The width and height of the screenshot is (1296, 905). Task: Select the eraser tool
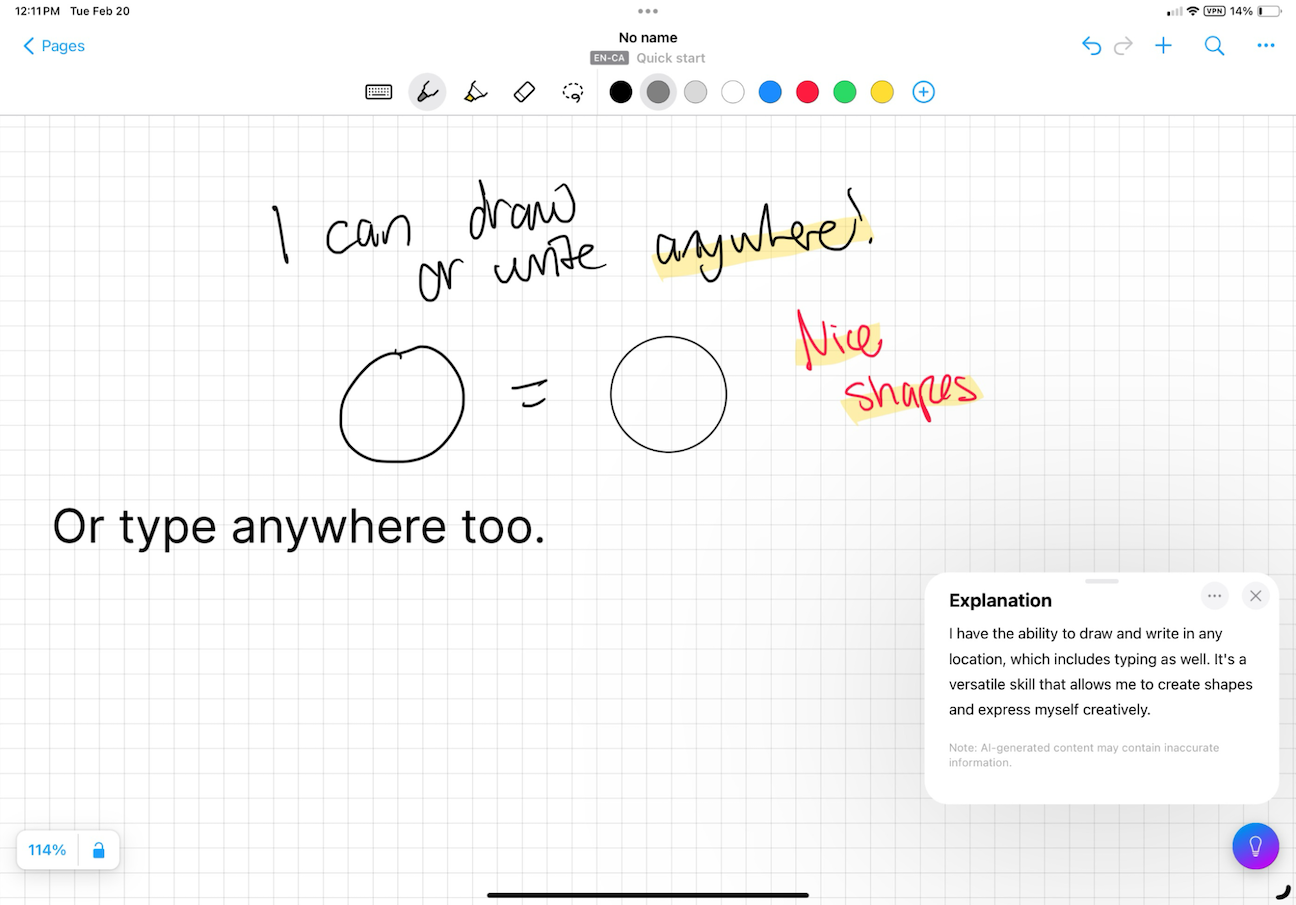(x=524, y=92)
